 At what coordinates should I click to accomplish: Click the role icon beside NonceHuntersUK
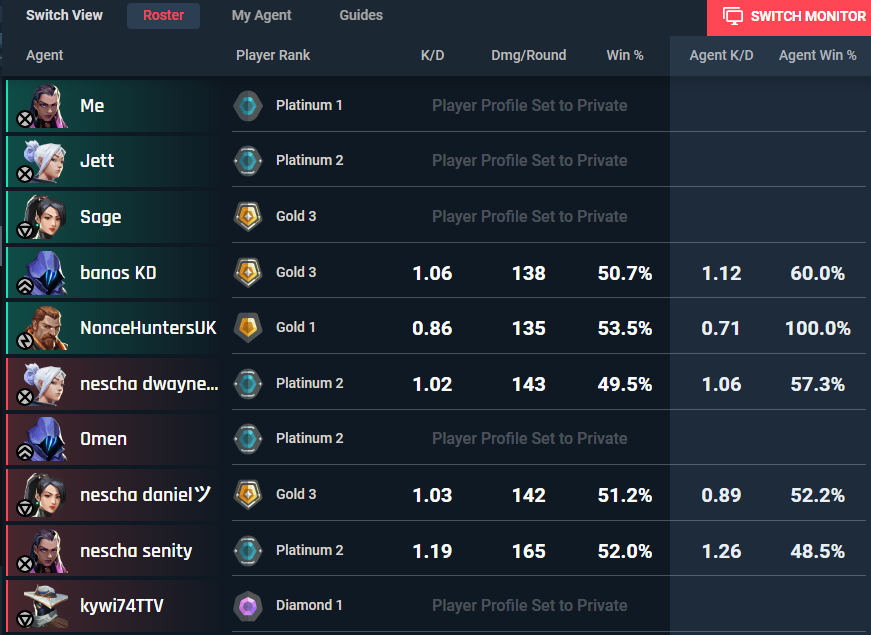(x=25, y=341)
